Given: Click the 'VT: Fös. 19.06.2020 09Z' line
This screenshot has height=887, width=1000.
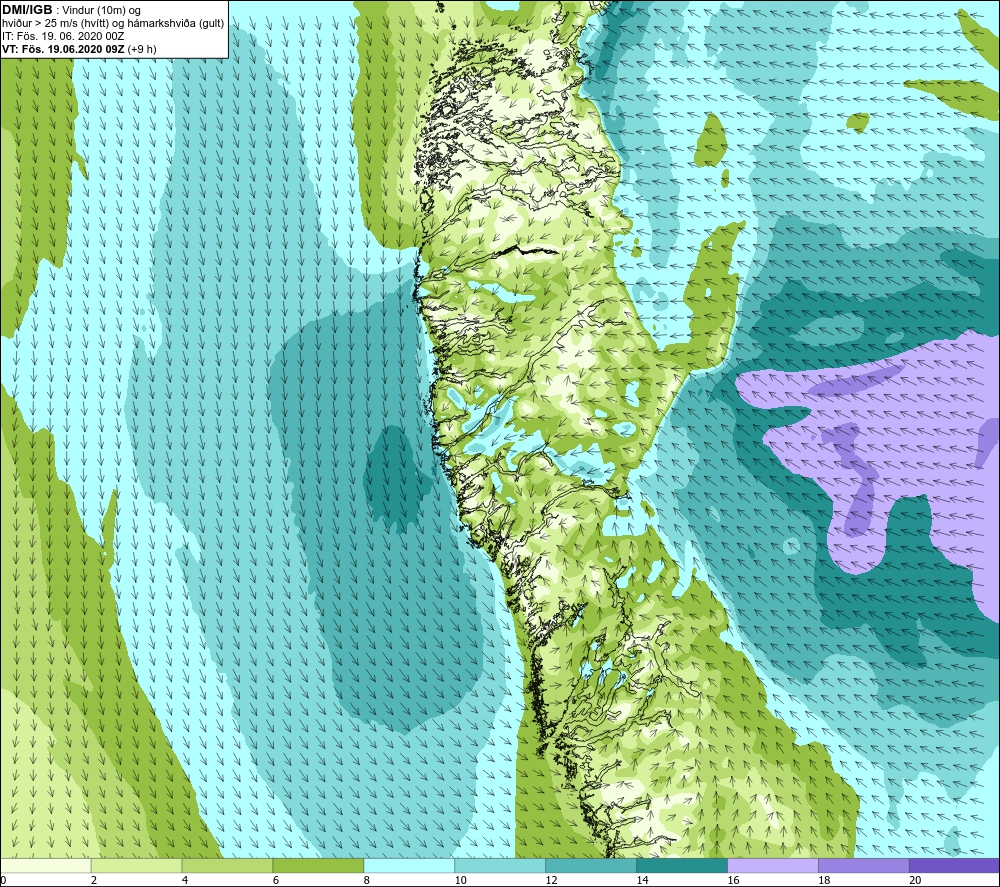Looking at the screenshot, I should tap(63, 49).
